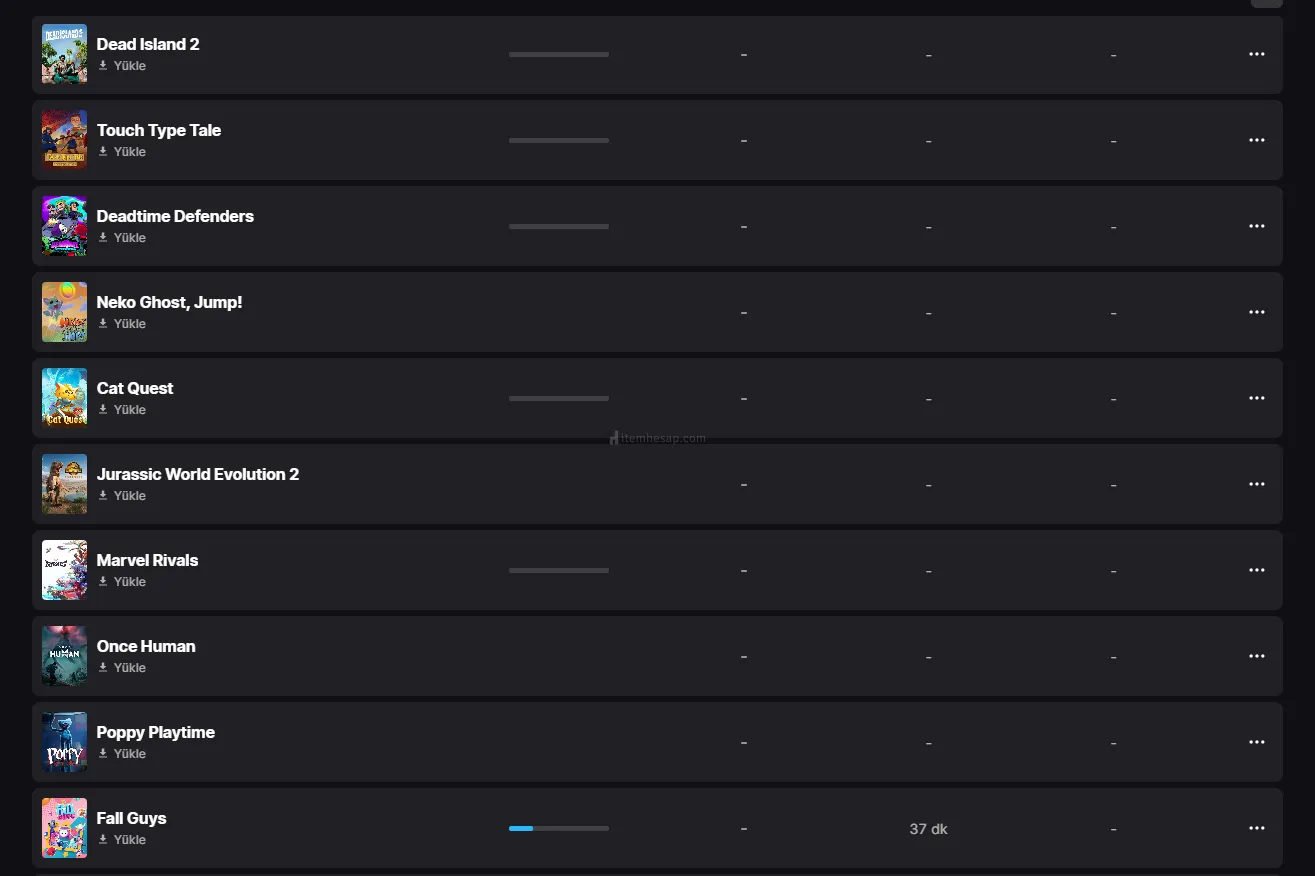Click the three-dot icon for Neko Ghost, Jump!
The height and width of the screenshot is (876, 1315).
click(x=1257, y=312)
